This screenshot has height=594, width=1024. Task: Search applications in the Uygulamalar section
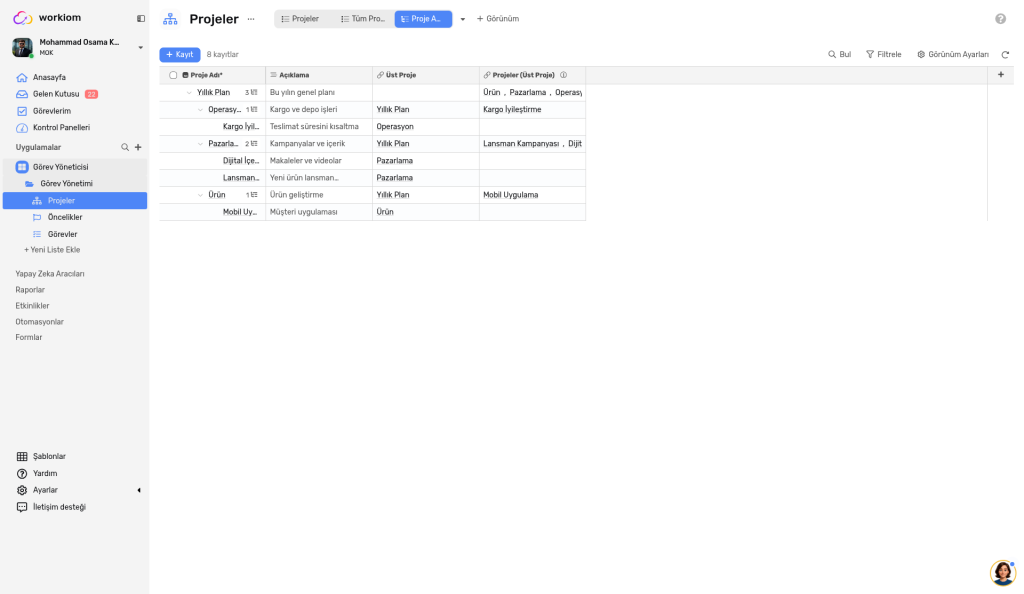click(x=125, y=148)
